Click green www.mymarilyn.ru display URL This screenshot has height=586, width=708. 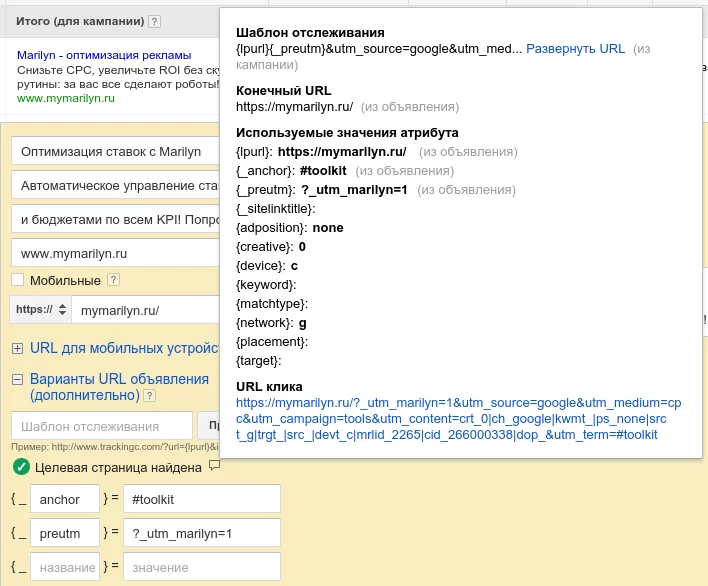[65, 98]
